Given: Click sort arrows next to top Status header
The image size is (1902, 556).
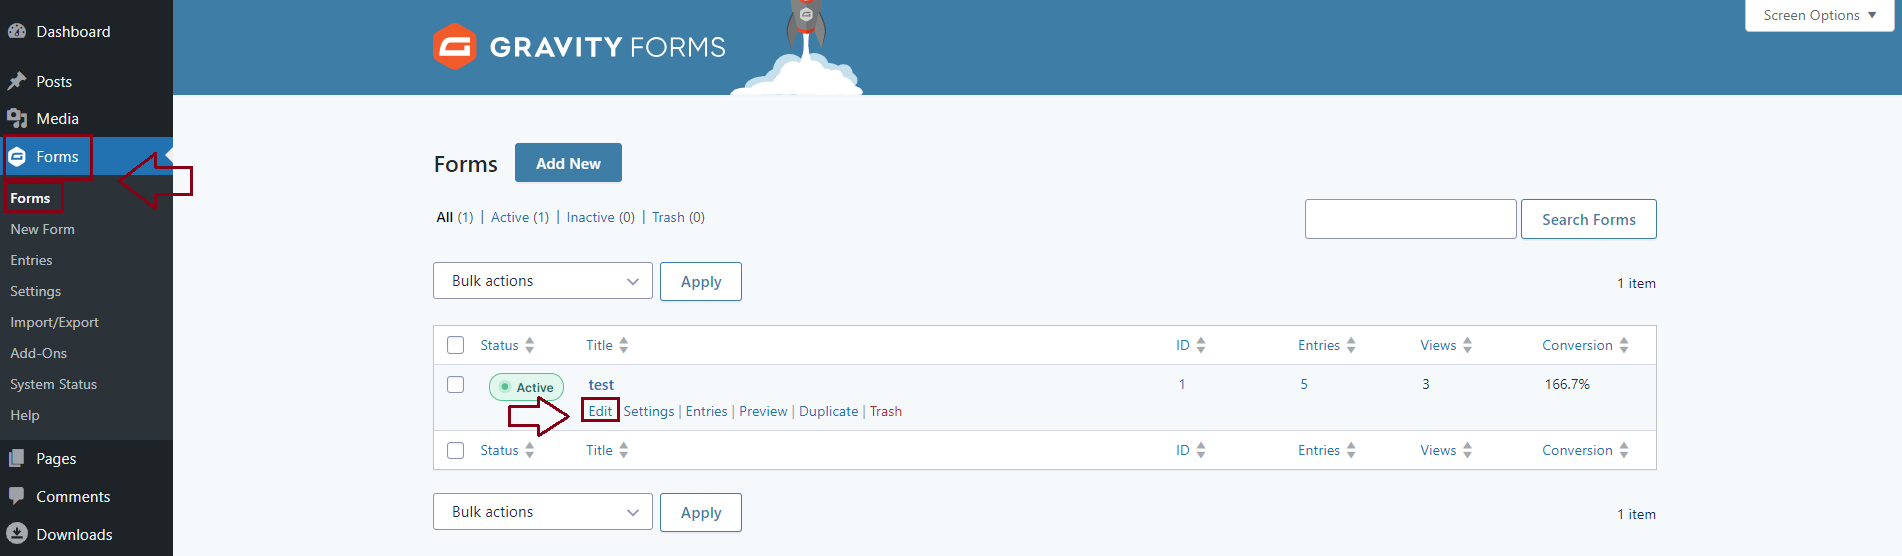Looking at the screenshot, I should [530, 345].
